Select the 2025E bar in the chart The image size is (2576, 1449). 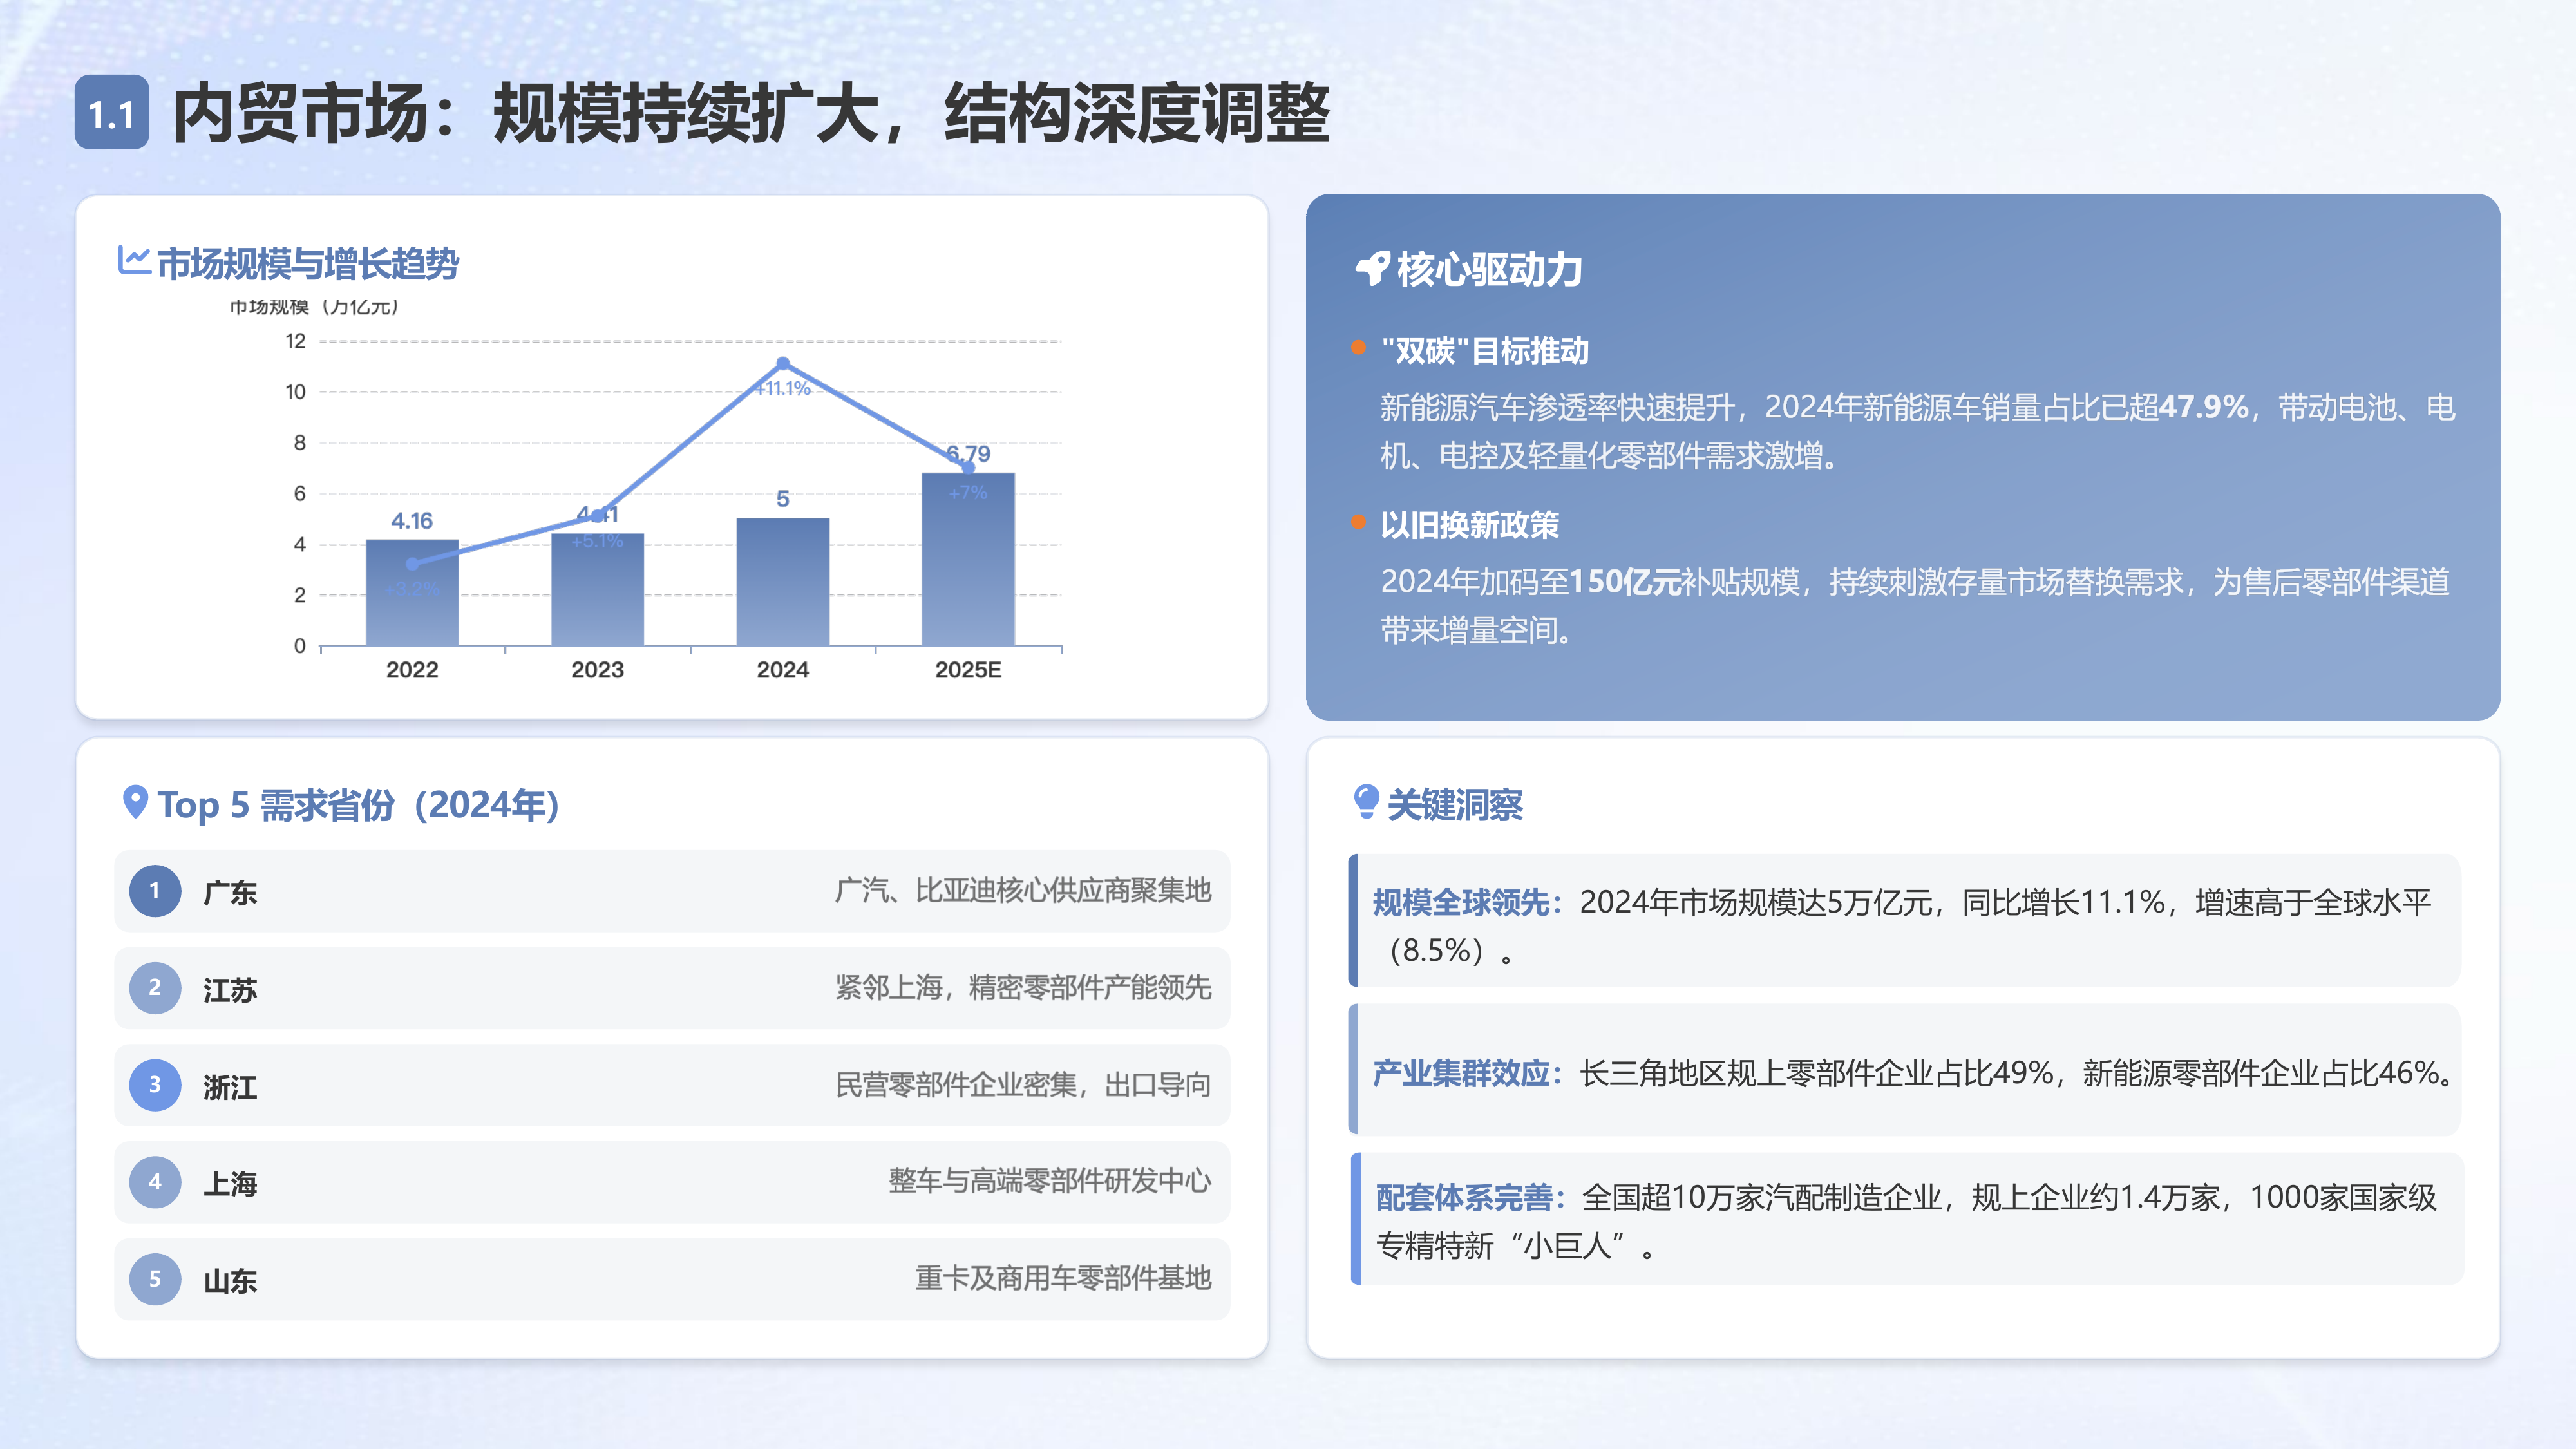(x=968, y=559)
